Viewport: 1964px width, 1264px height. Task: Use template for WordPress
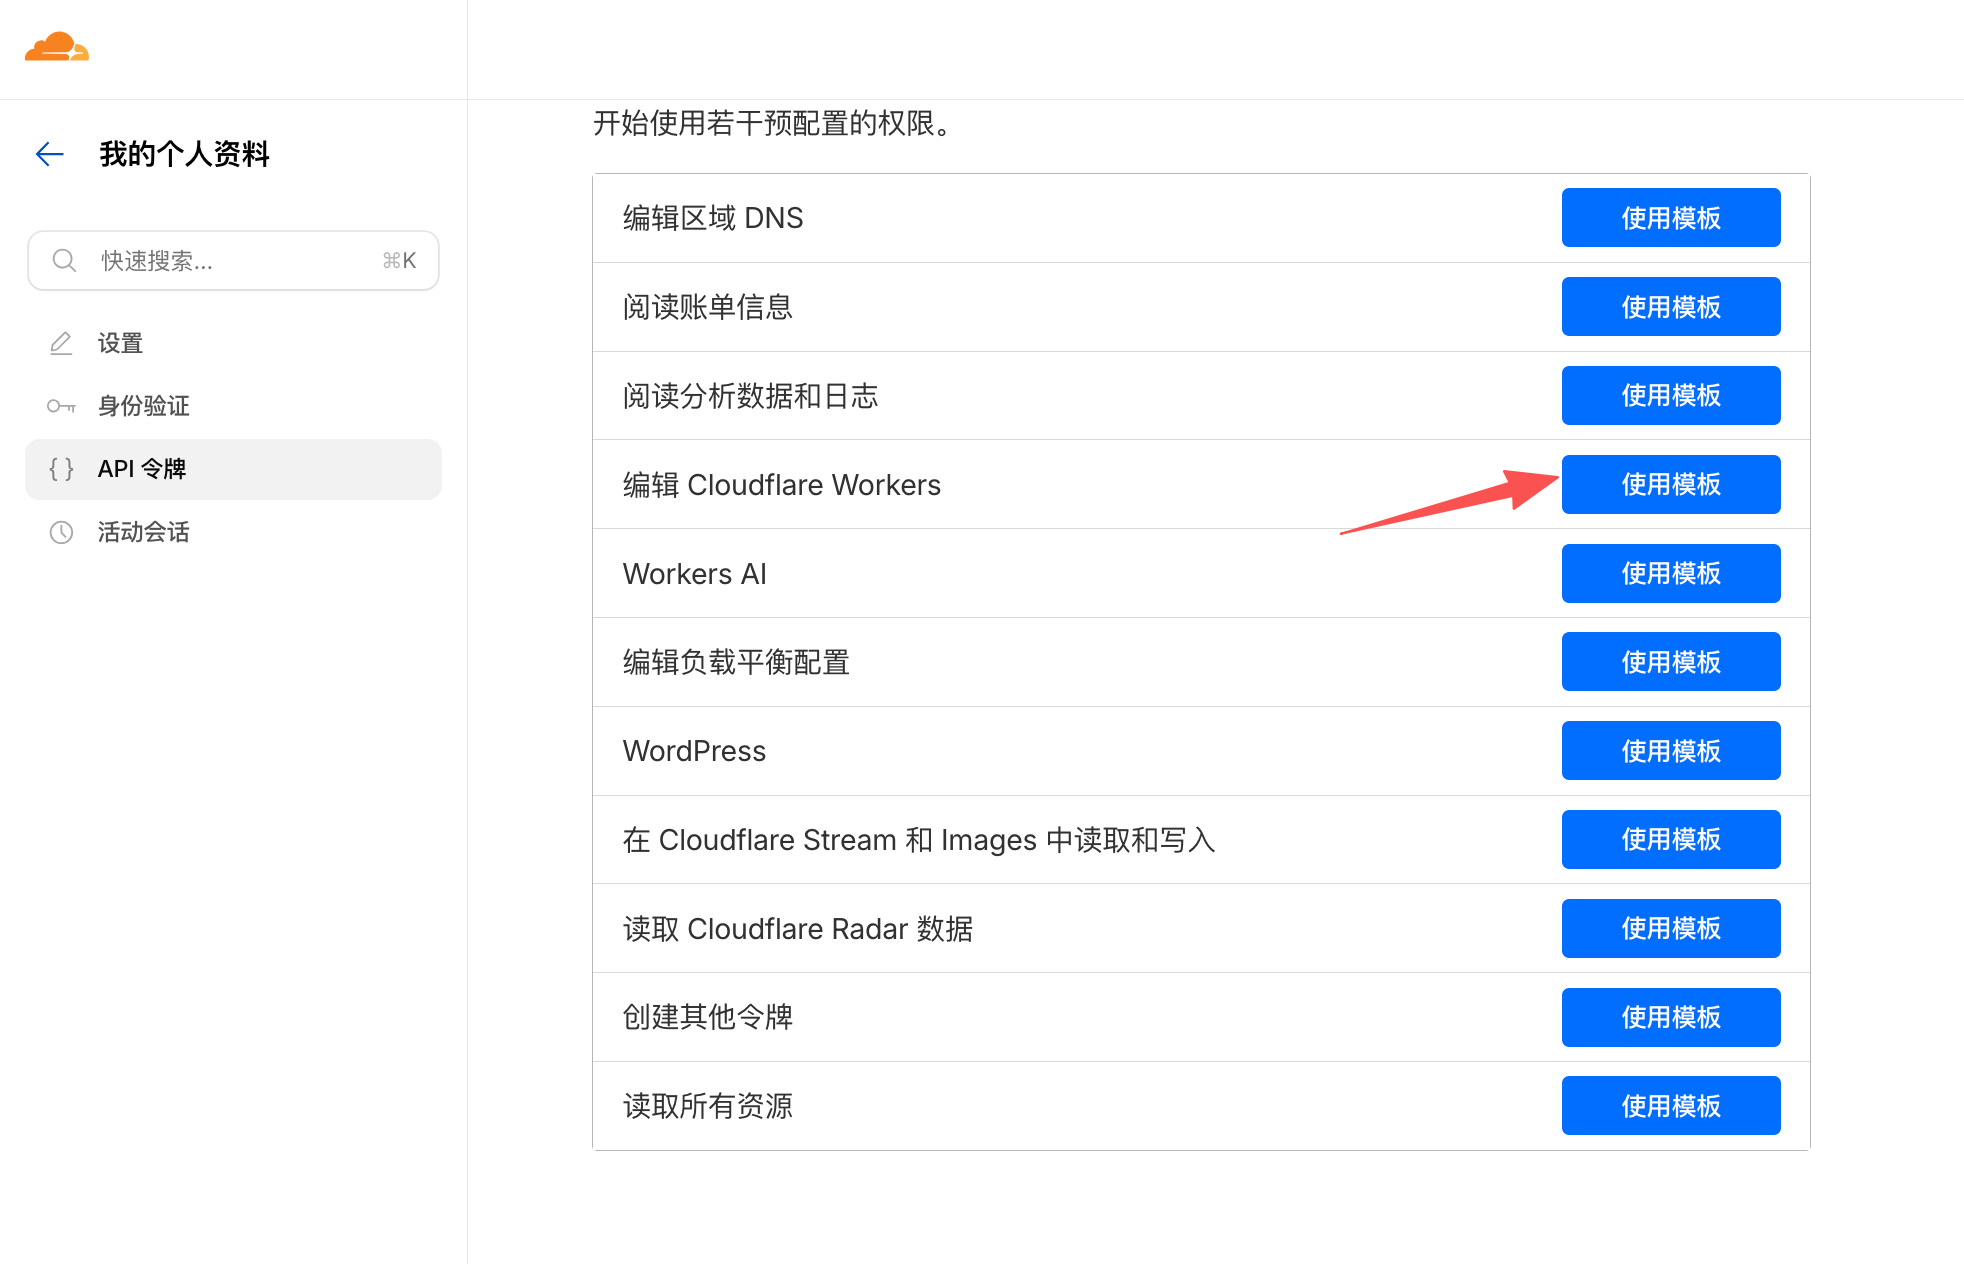tap(1670, 751)
